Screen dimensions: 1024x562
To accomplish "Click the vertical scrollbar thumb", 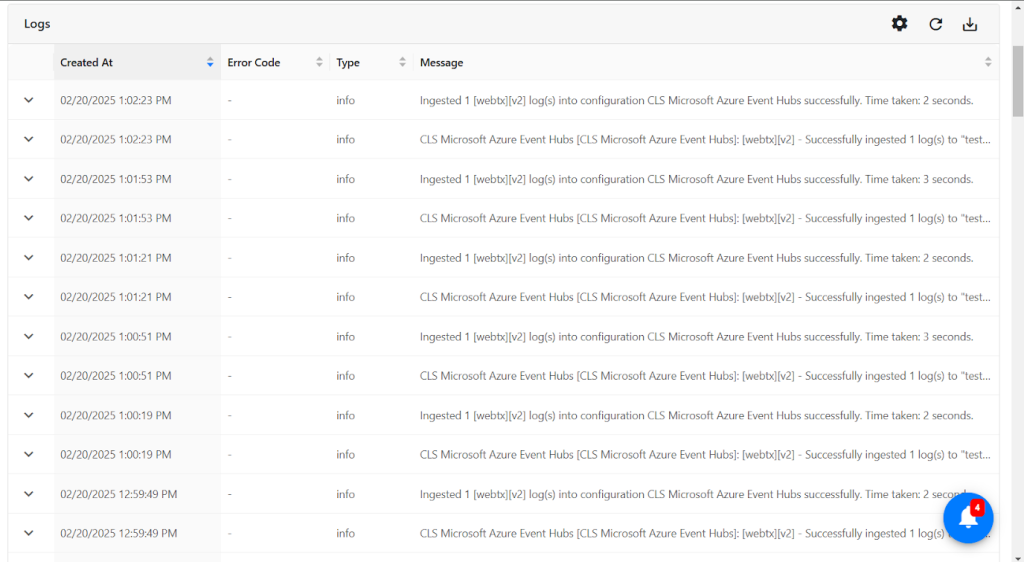I will click(x=1017, y=82).
